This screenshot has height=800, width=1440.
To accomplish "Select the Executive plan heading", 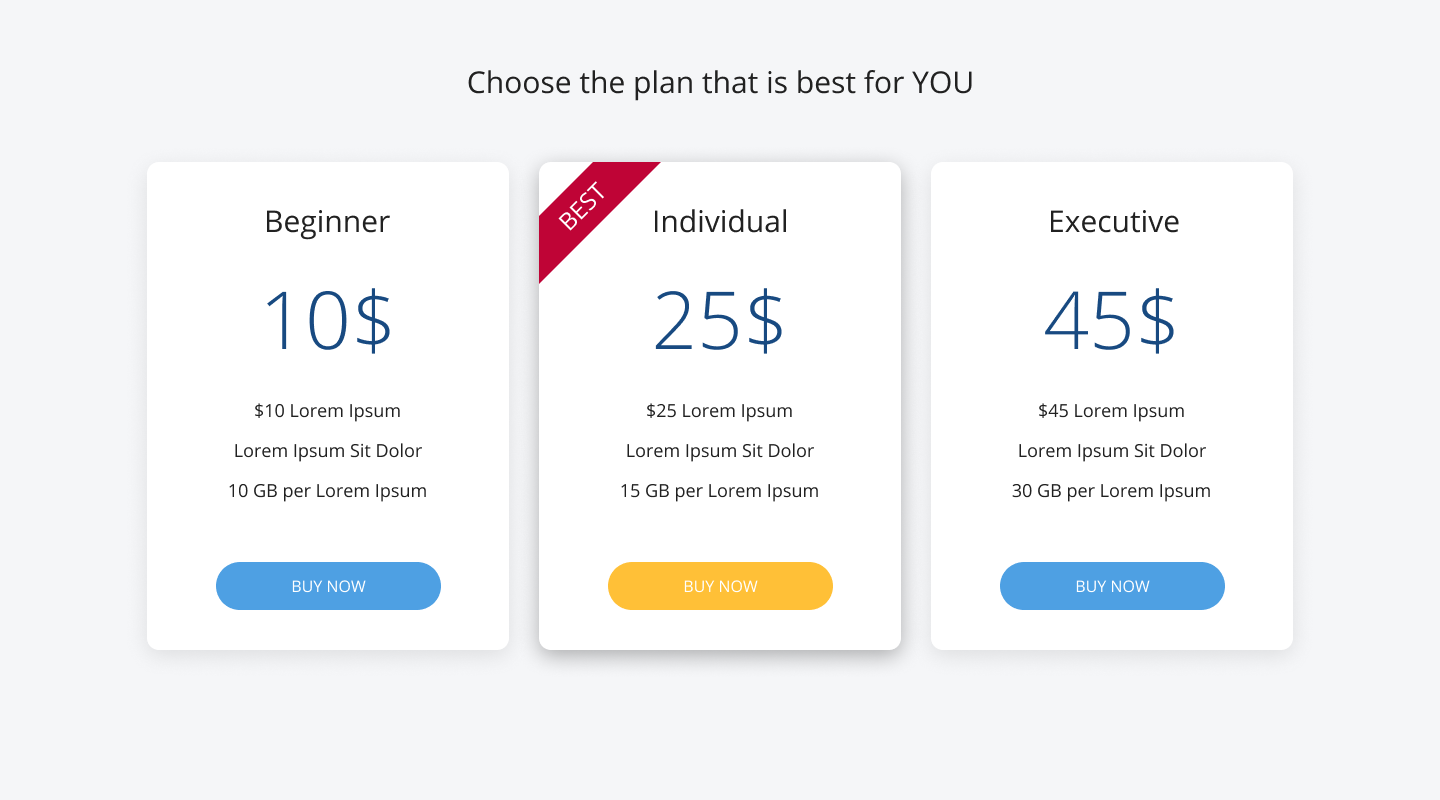I will (x=1112, y=222).
